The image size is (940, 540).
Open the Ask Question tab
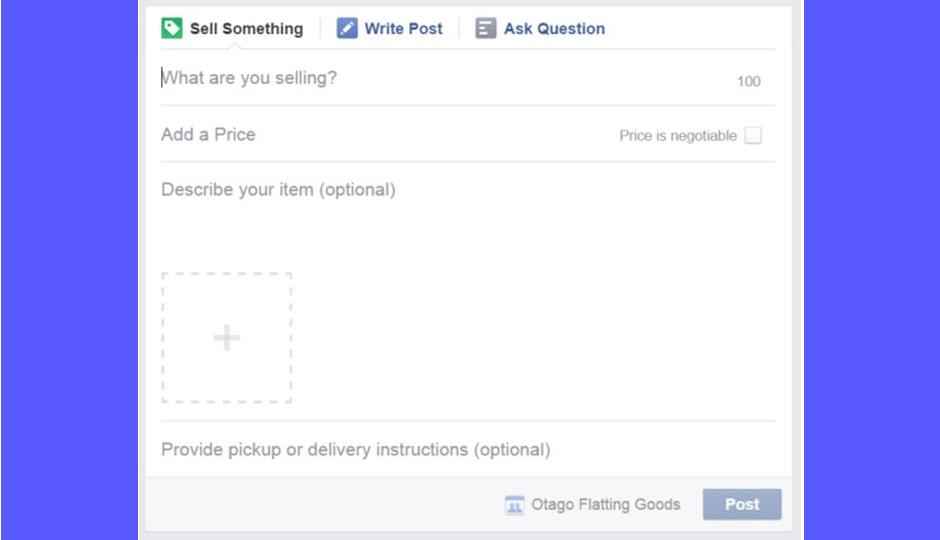[x=540, y=28]
